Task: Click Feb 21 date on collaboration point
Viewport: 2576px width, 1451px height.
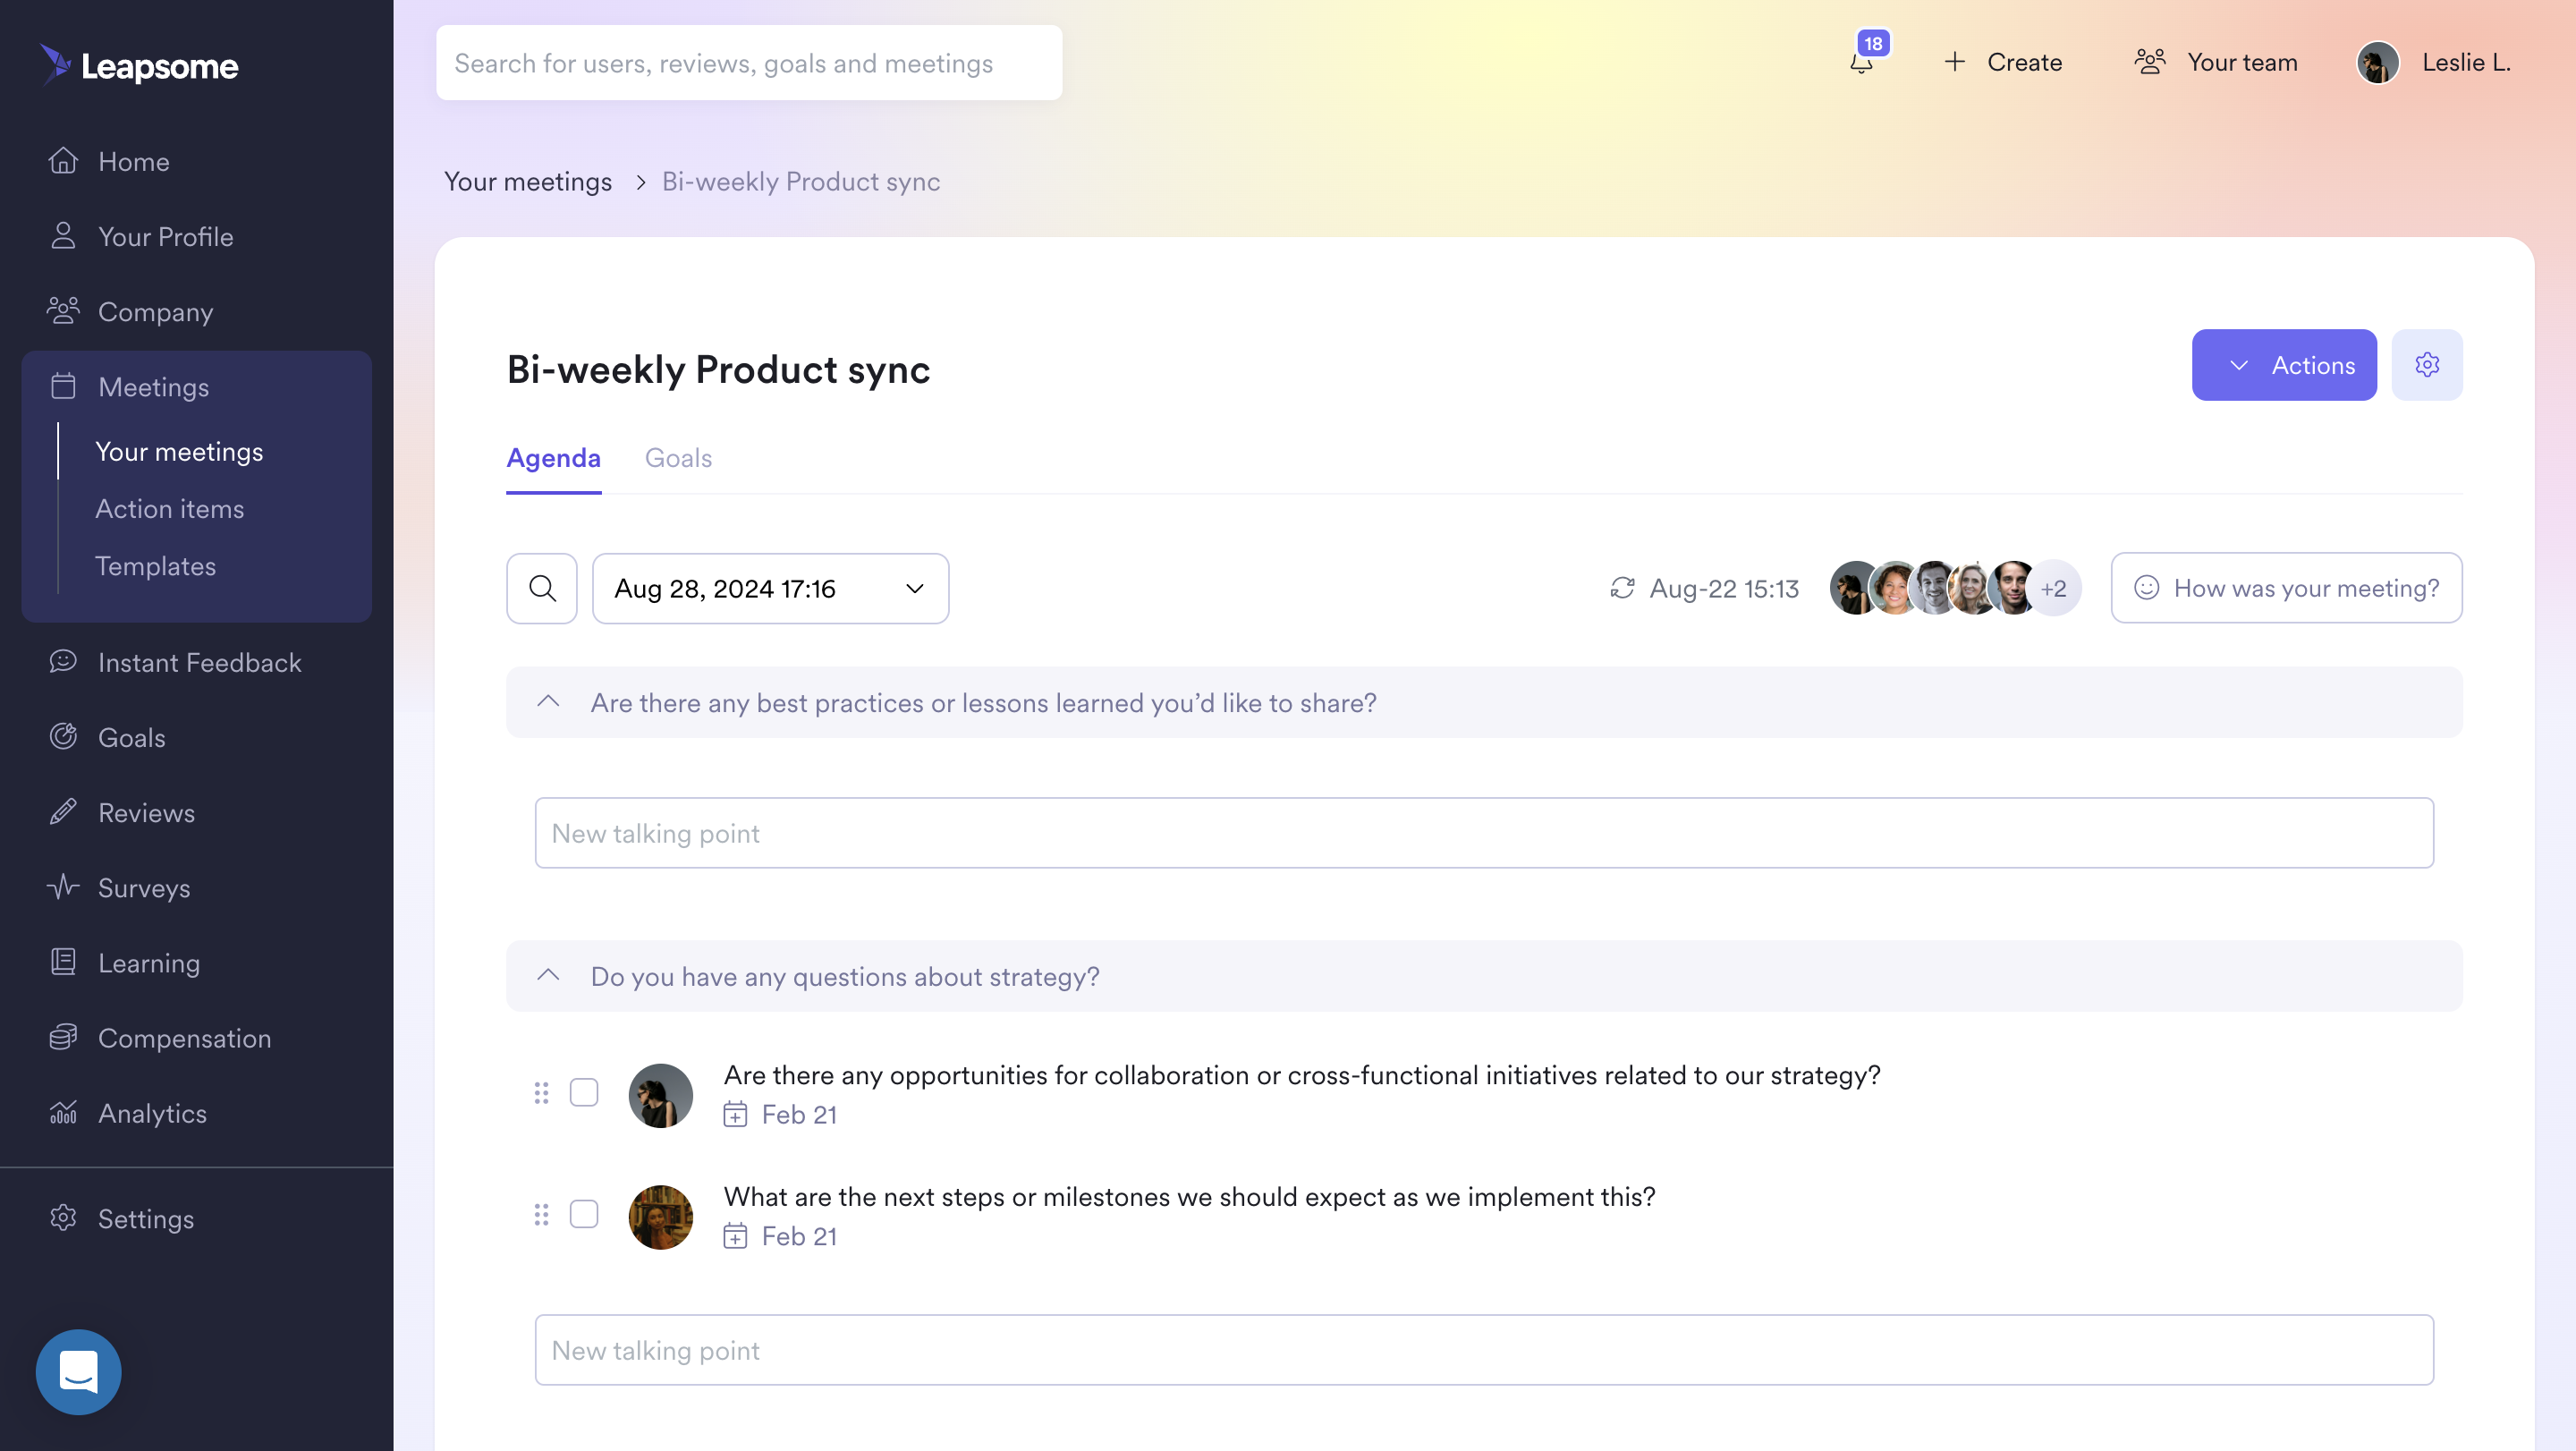Action: click(799, 1115)
